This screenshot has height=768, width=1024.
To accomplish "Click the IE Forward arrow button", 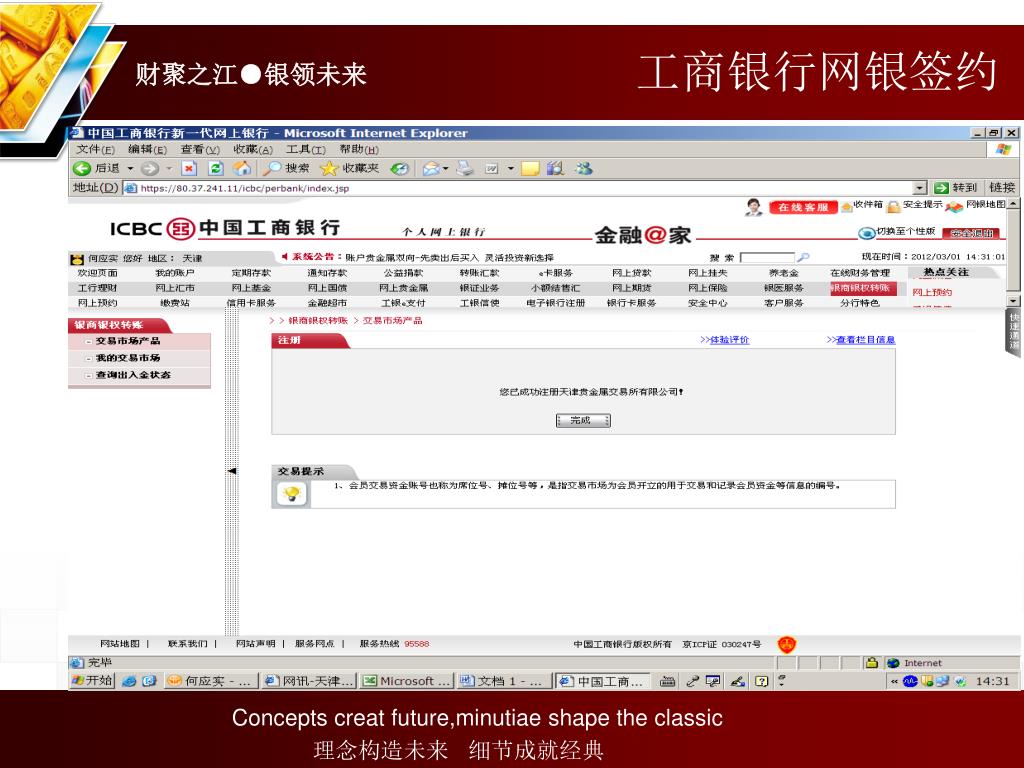I will [150, 168].
